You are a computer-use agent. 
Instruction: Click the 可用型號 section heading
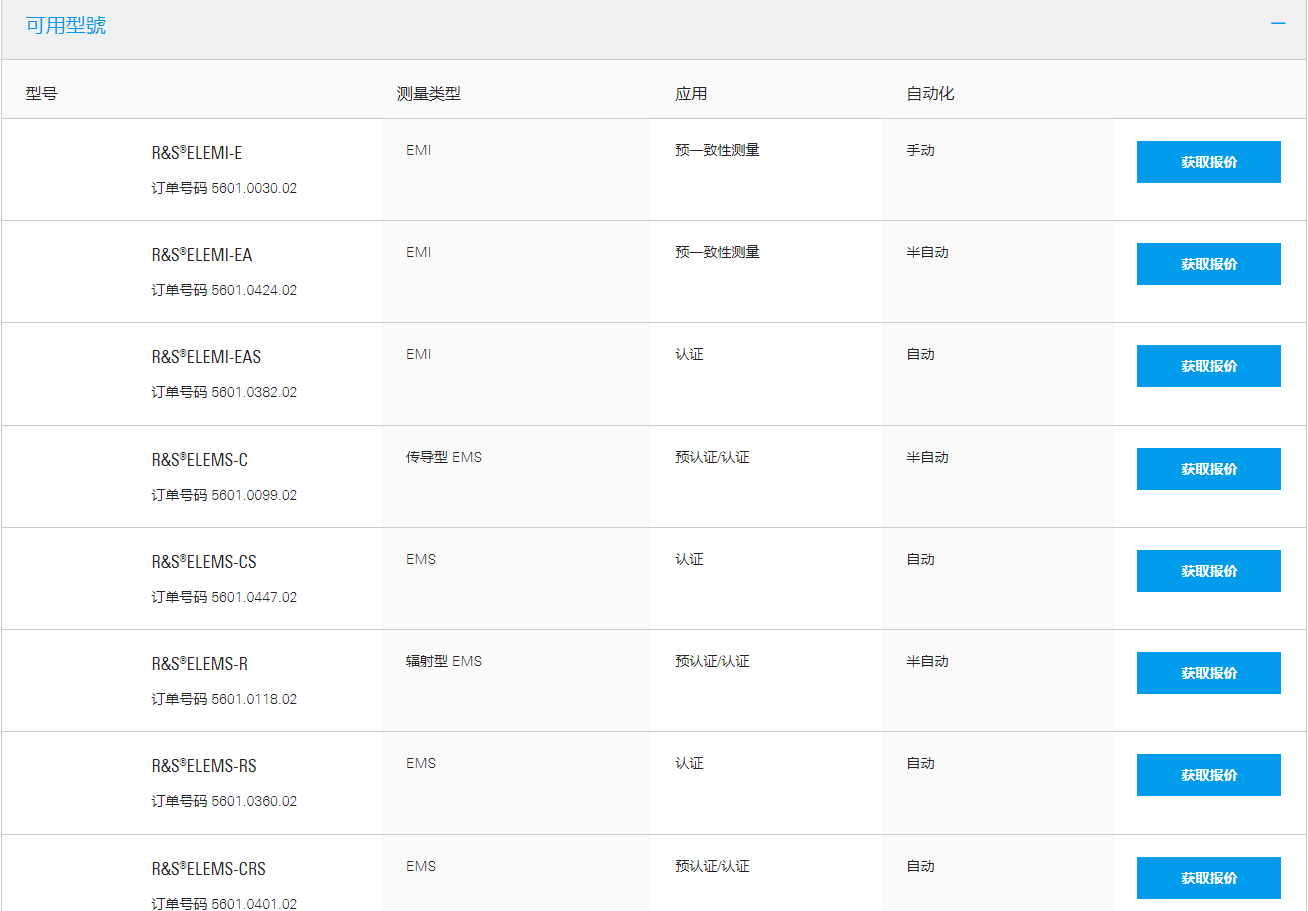(66, 26)
